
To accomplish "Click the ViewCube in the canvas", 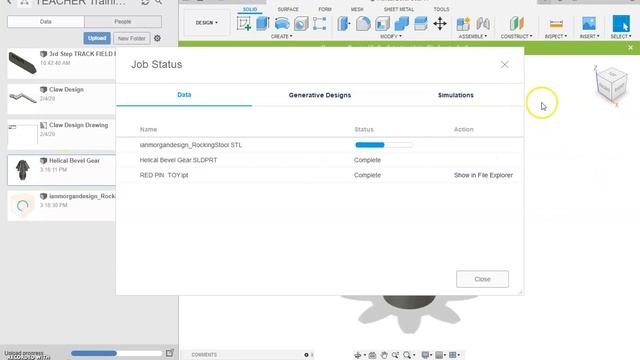I will 611,85.
